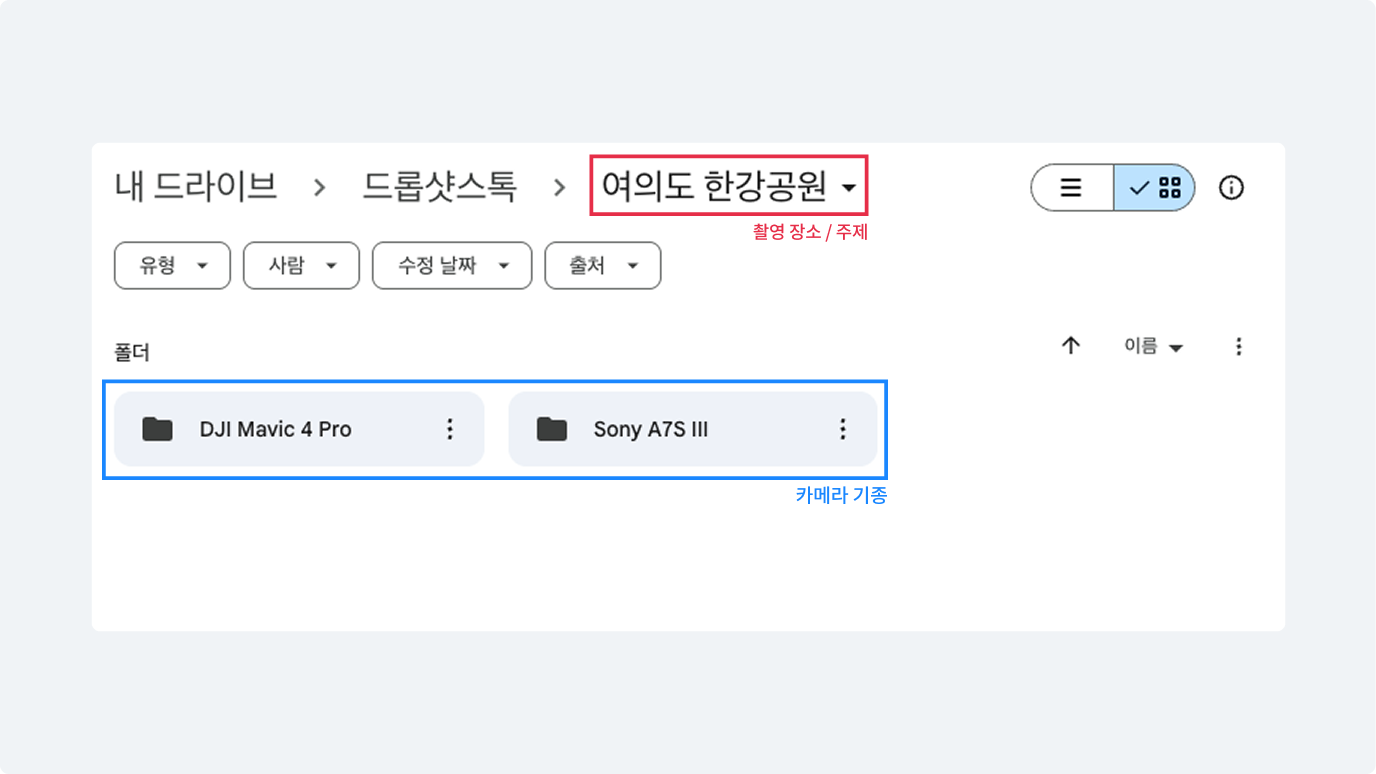Expand the 수정 날짜 filter dropdown
The height and width of the screenshot is (774, 1376).
tap(451, 266)
